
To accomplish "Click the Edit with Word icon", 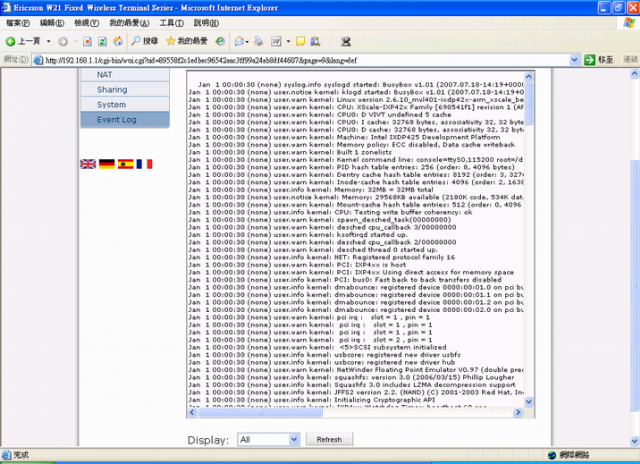I will tap(276, 41).
